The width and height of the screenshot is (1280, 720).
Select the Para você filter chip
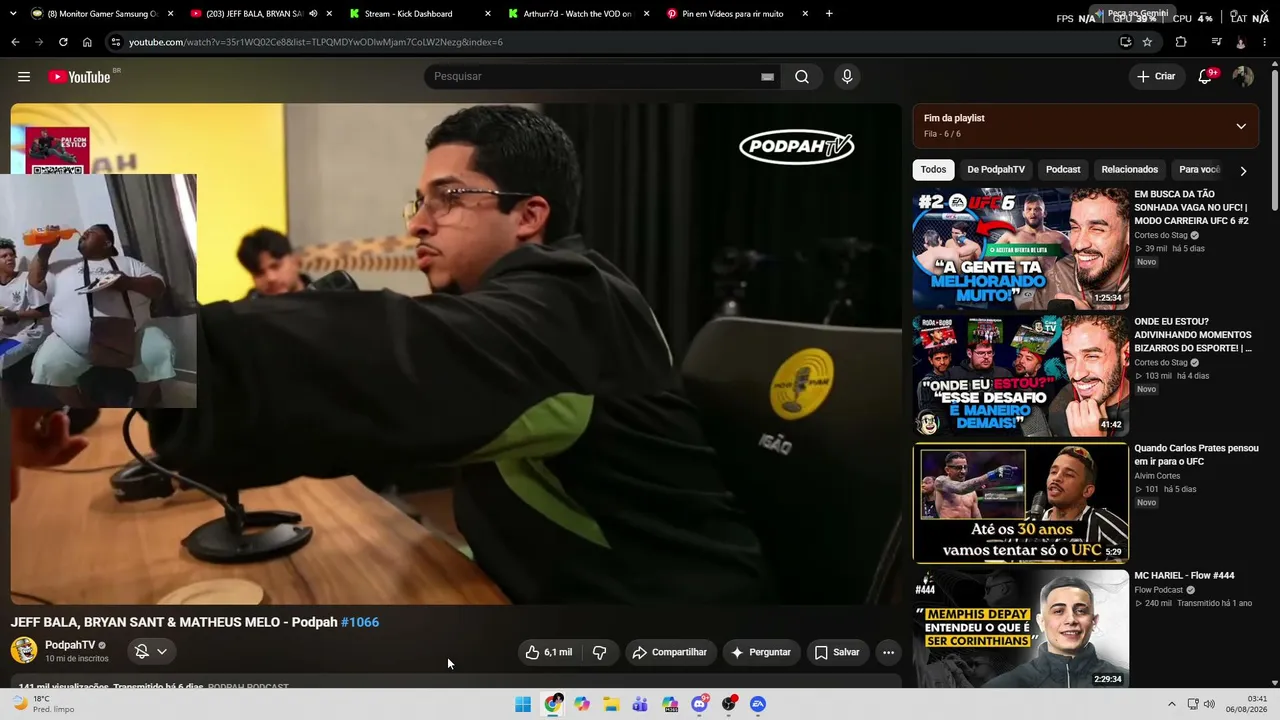1199,170
